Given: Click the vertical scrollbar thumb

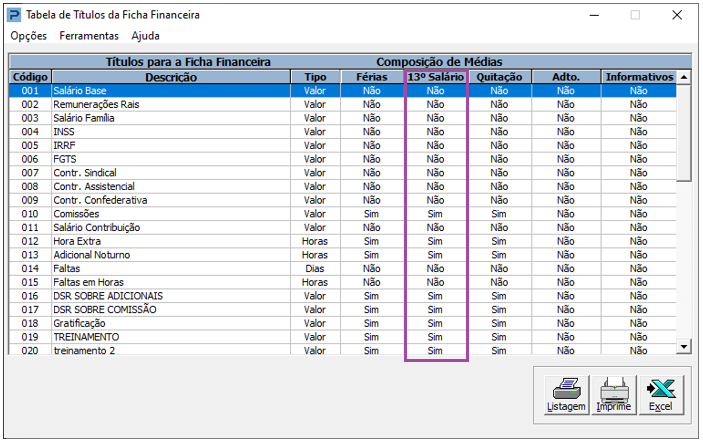Looking at the screenshot, I should pyautogui.click(x=684, y=133).
